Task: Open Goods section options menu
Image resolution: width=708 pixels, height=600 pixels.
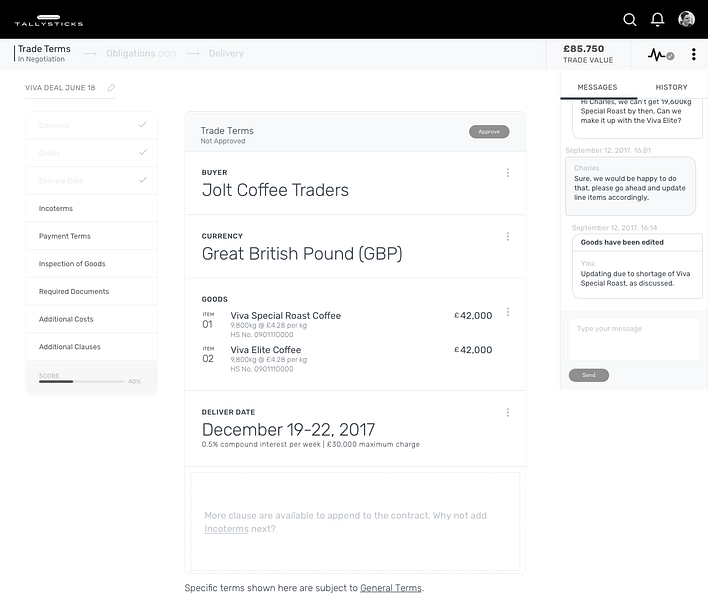Action: click(x=508, y=312)
